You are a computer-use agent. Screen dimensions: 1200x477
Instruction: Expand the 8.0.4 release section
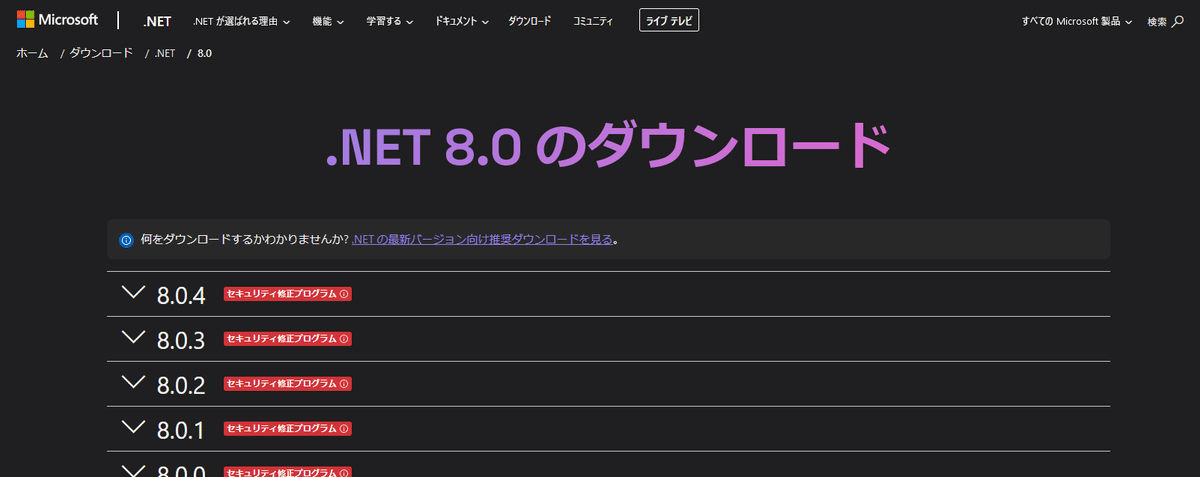click(x=608, y=294)
